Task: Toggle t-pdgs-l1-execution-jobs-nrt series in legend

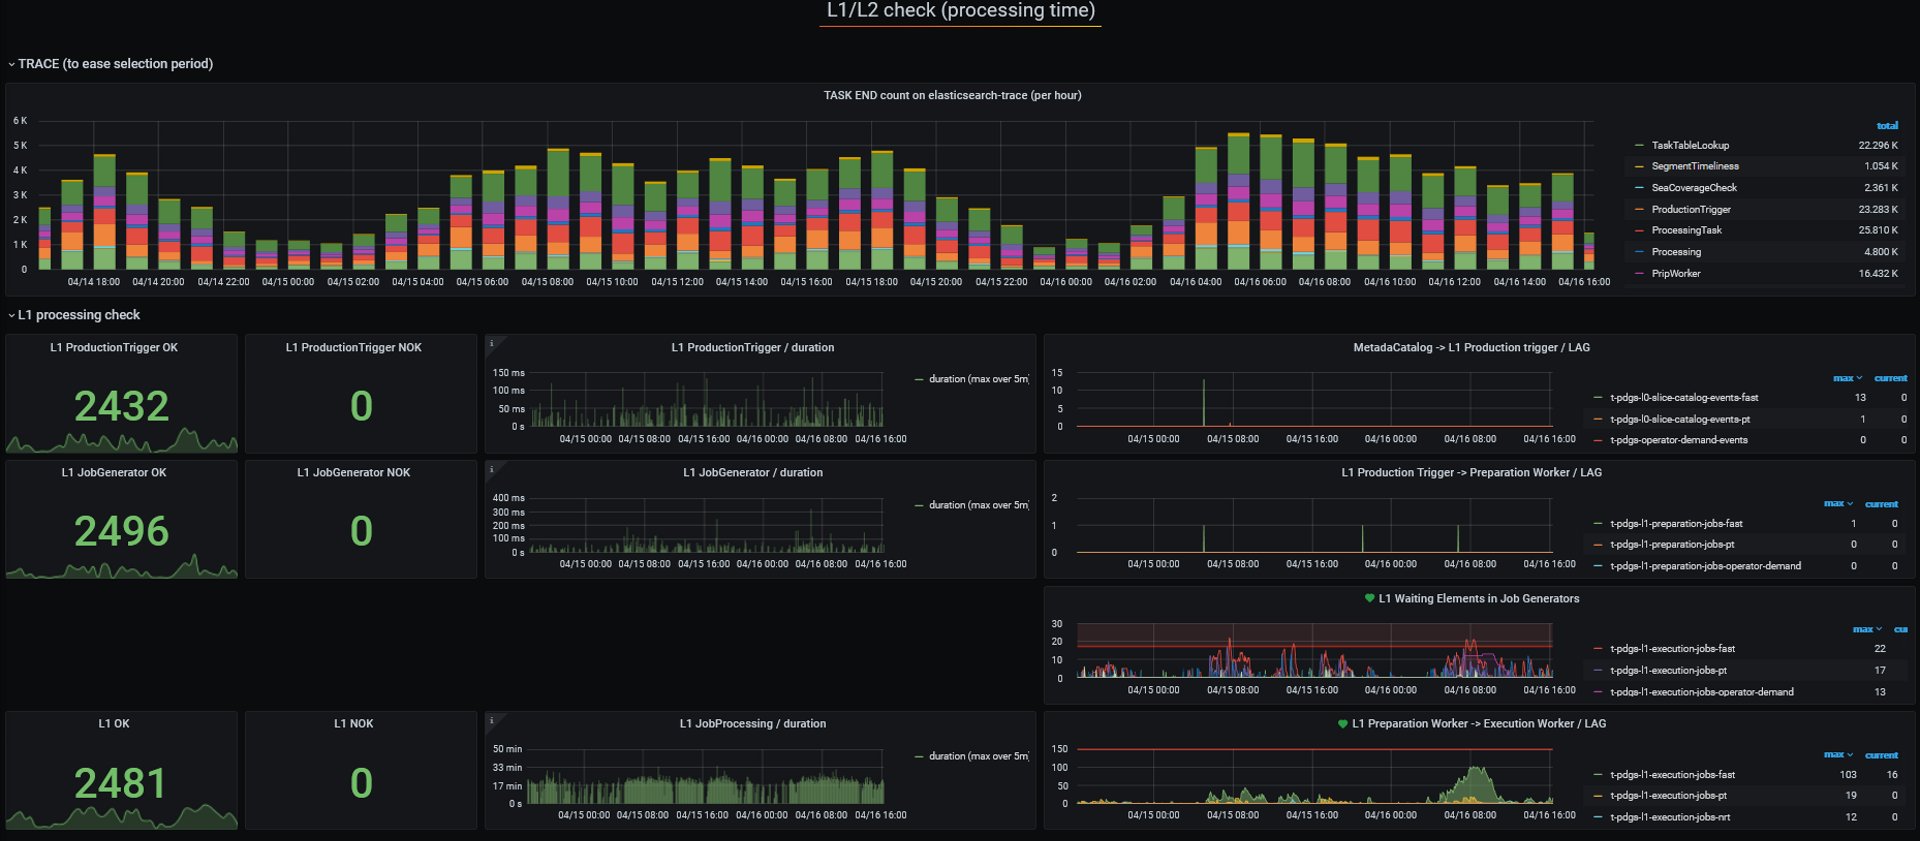Action: coord(1669,817)
